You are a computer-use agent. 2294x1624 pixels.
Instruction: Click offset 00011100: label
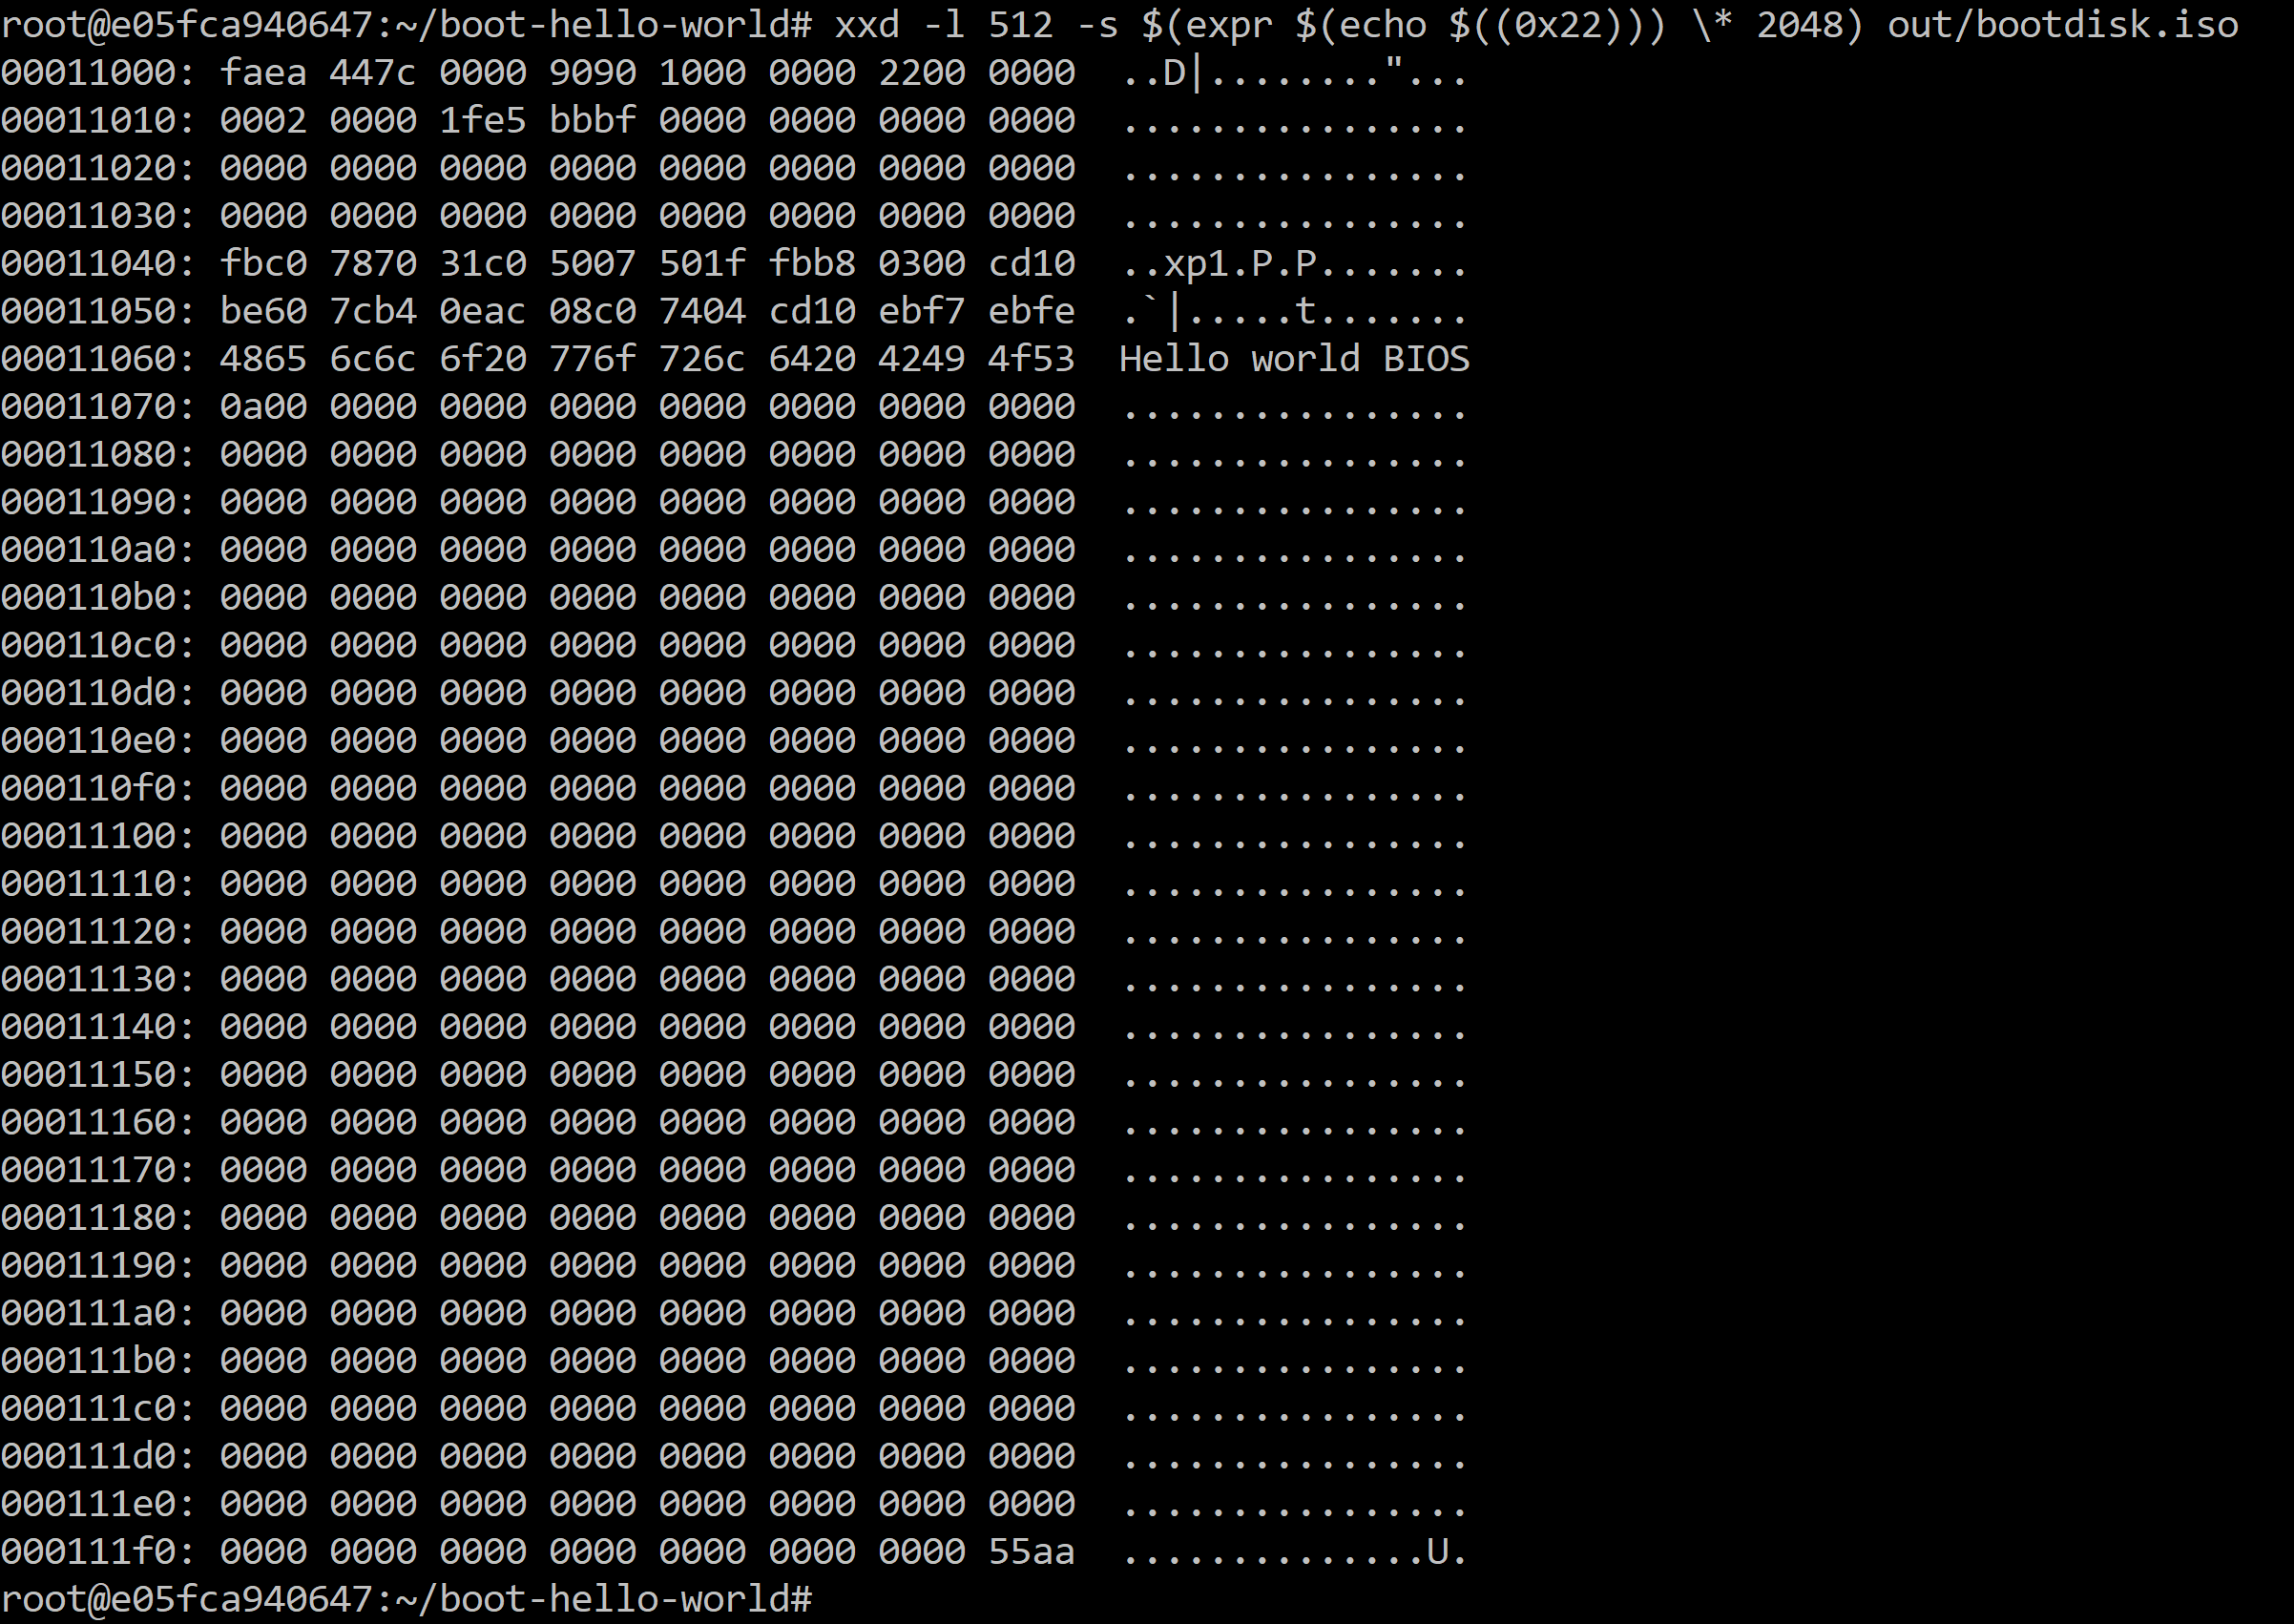click(98, 836)
